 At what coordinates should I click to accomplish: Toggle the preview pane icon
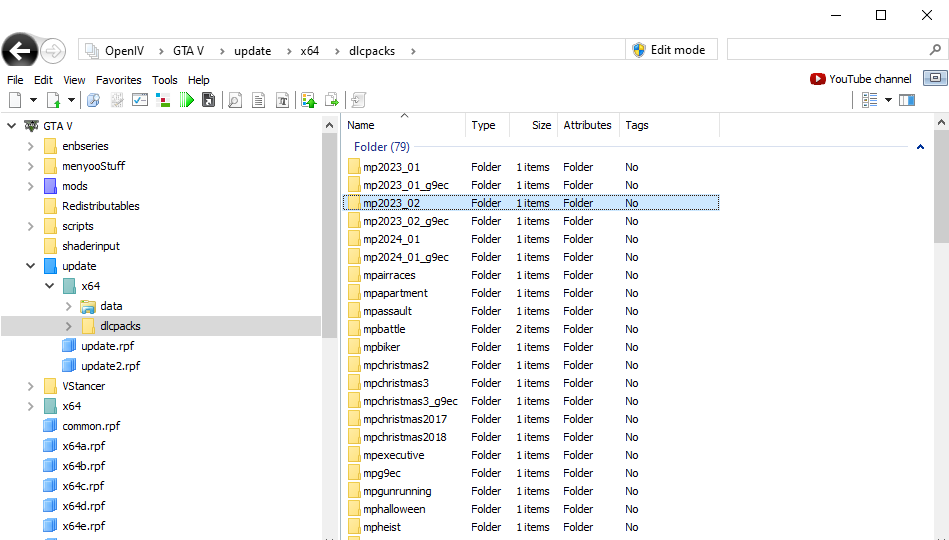click(907, 100)
